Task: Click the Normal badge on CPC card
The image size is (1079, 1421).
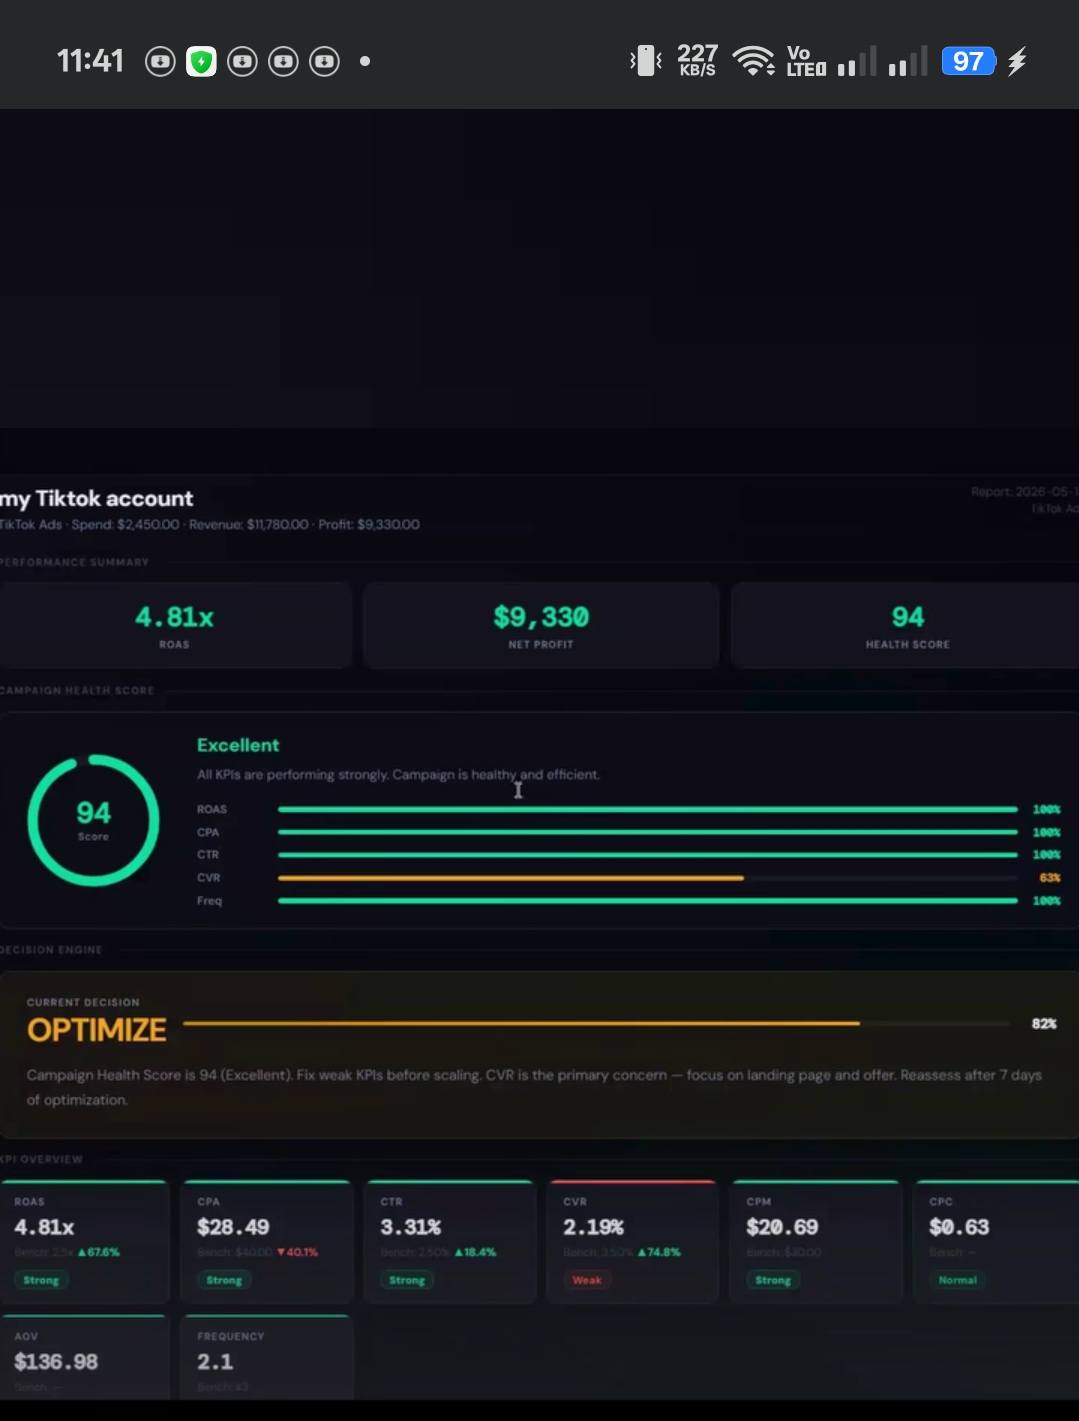Action: click(957, 1280)
